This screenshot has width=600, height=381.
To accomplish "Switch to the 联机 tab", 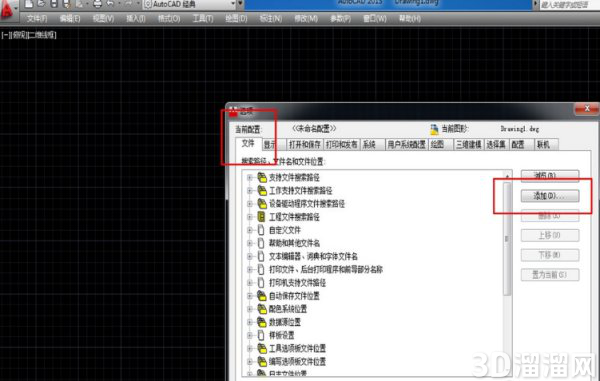I will click(x=546, y=145).
